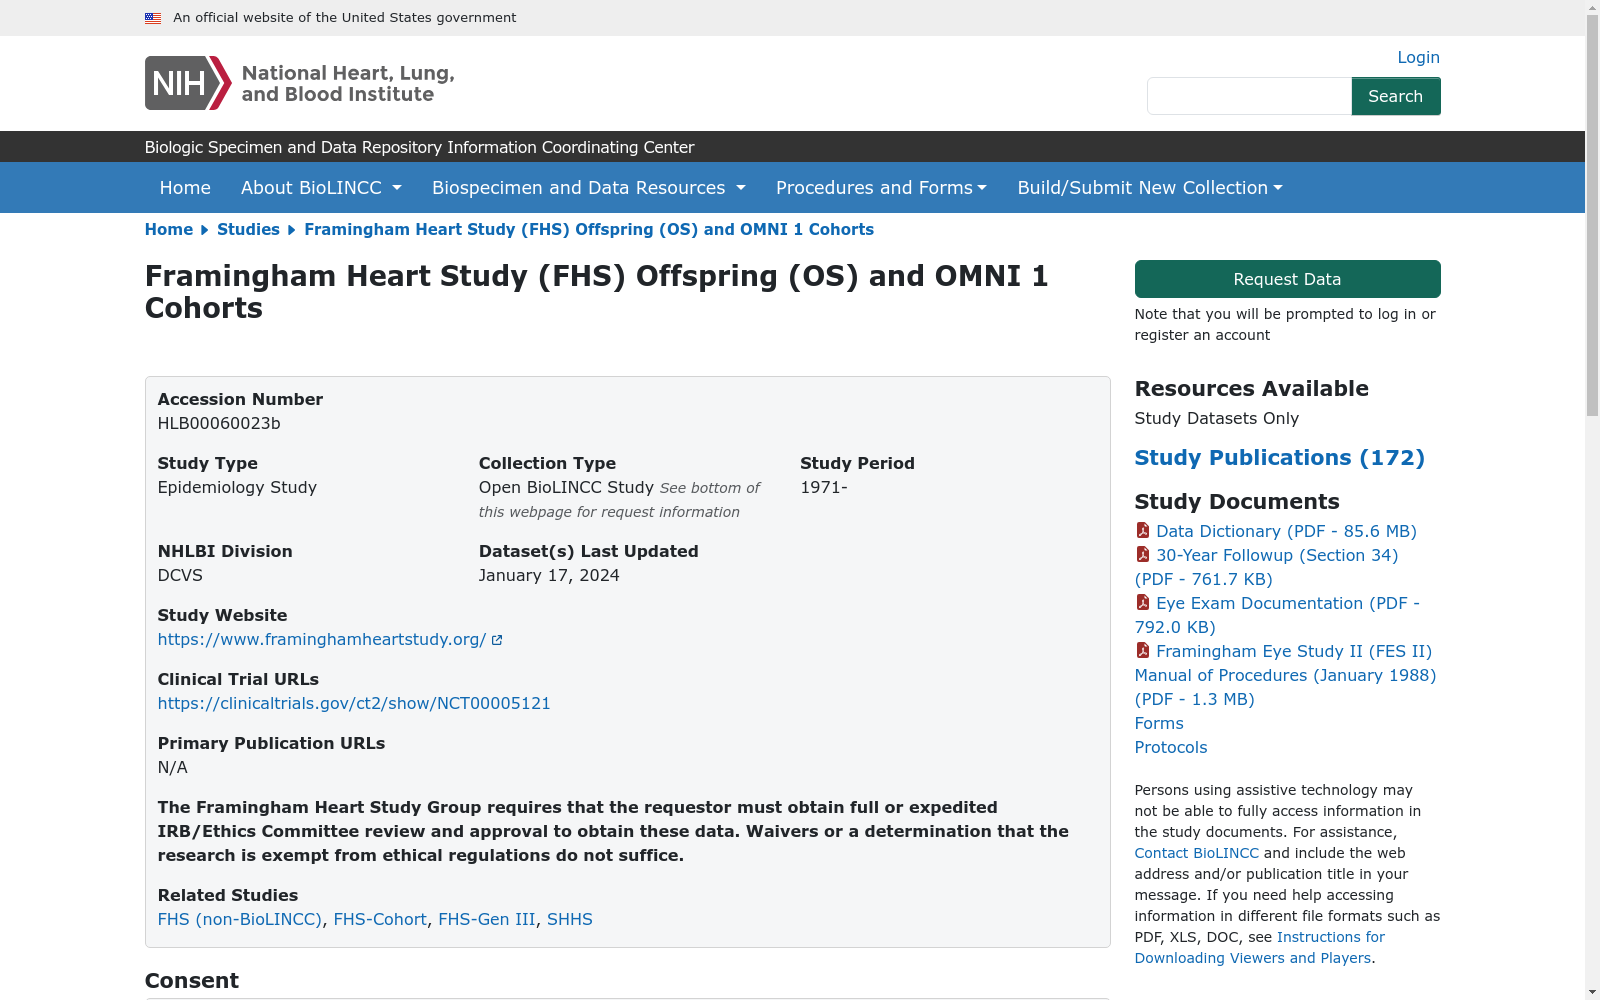Expand Biospecimen and Data Resources menu
Viewport: 1600px width, 1000px height.
589,188
